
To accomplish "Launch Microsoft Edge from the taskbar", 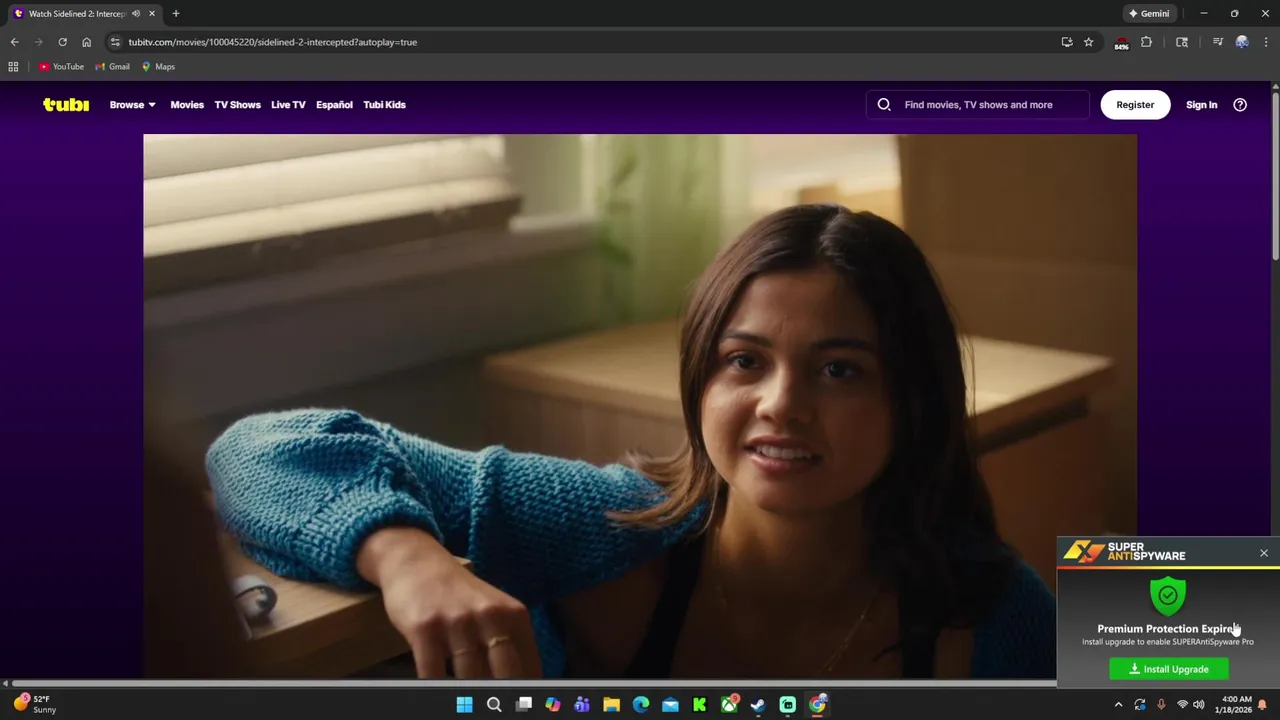I will pos(641,705).
